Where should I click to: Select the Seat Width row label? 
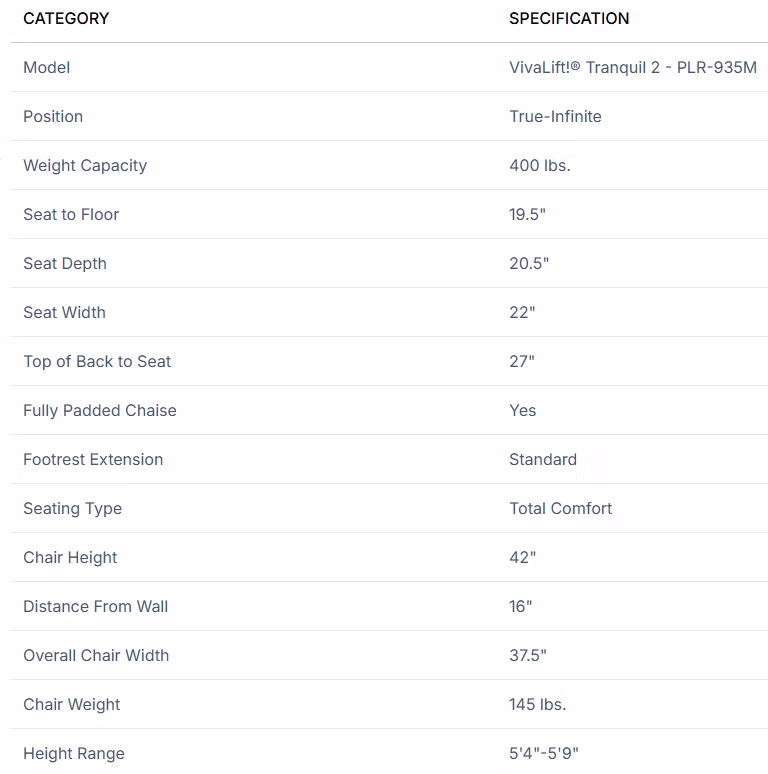[64, 312]
